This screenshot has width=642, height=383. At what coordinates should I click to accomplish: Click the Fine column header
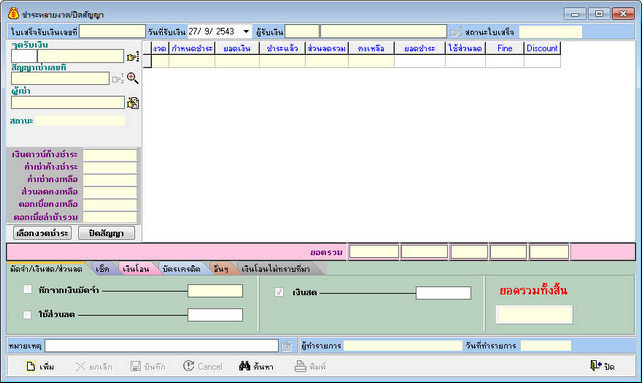pyautogui.click(x=504, y=48)
